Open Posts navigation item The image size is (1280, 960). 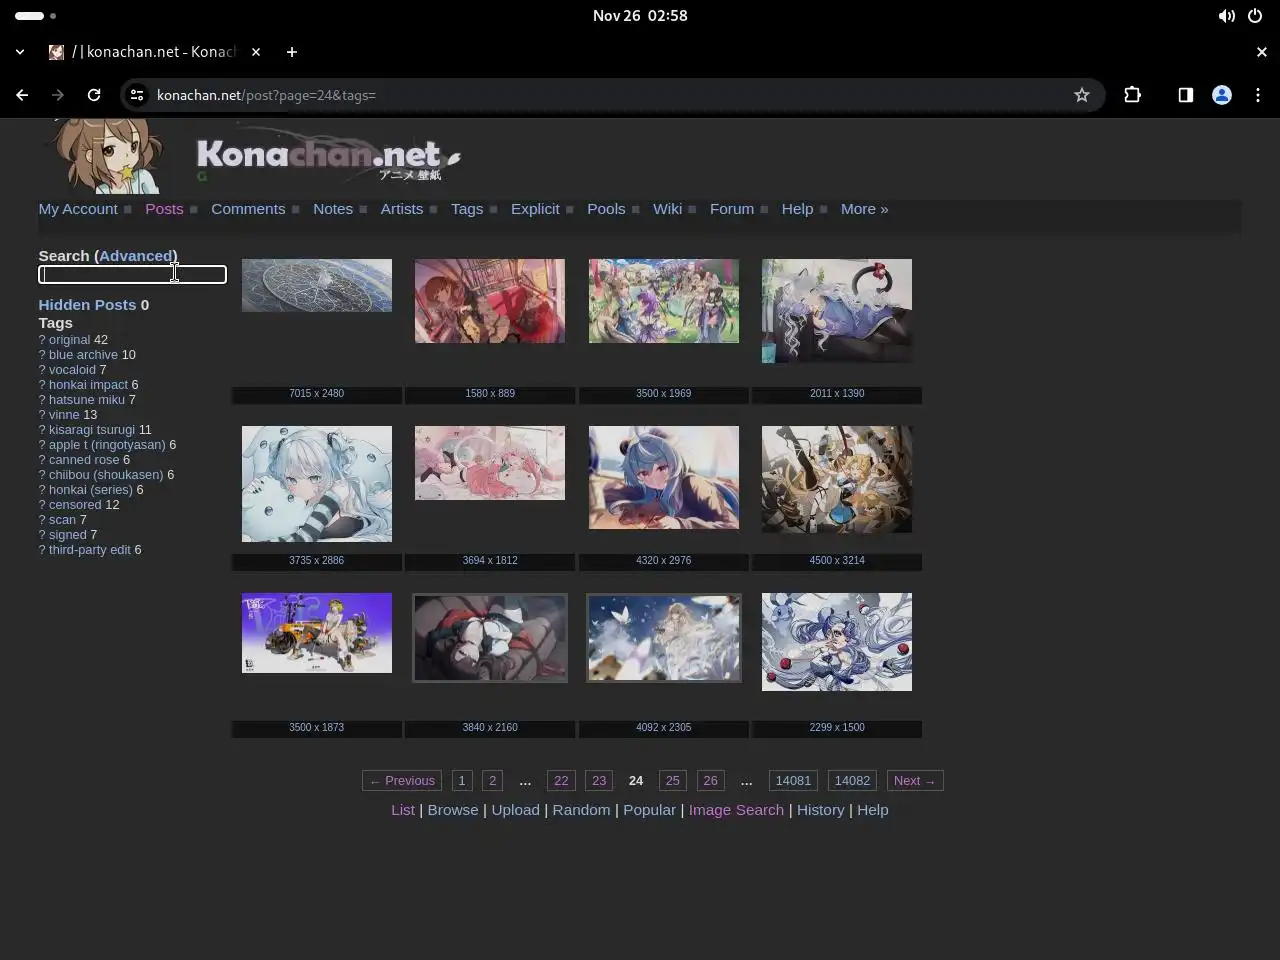pos(164,209)
